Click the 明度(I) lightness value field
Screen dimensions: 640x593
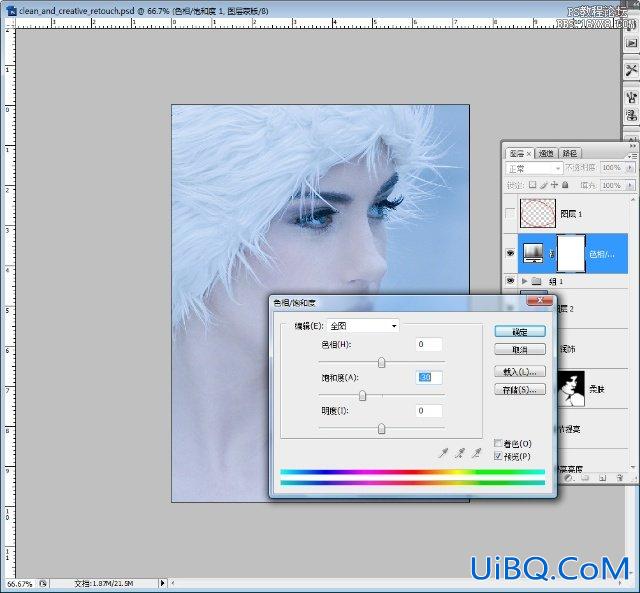click(429, 411)
